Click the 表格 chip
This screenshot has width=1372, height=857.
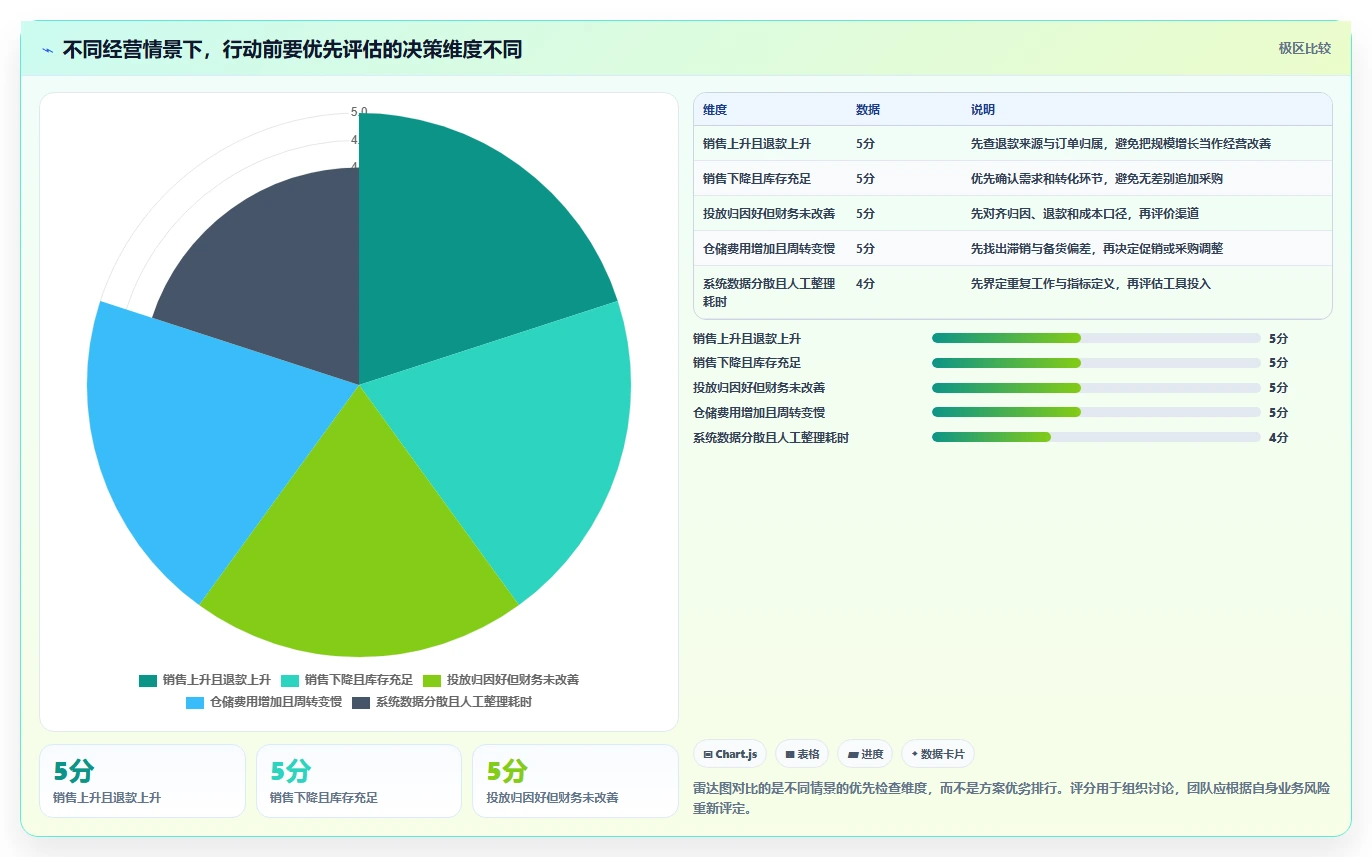coord(802,754)
